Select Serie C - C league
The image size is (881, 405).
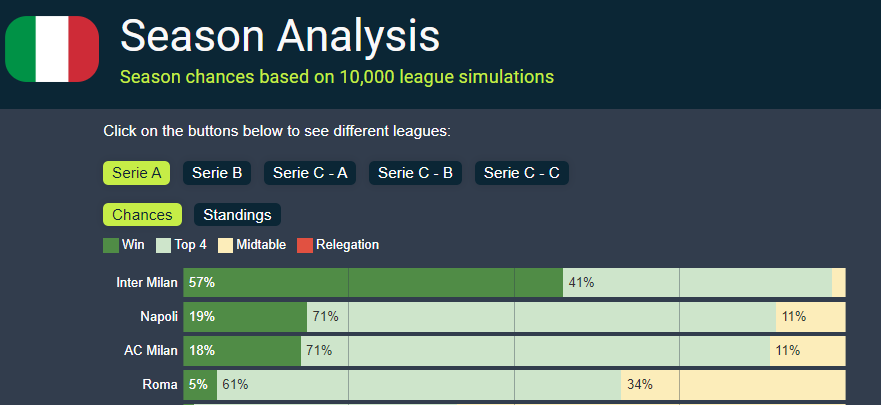tap(522, 173)
